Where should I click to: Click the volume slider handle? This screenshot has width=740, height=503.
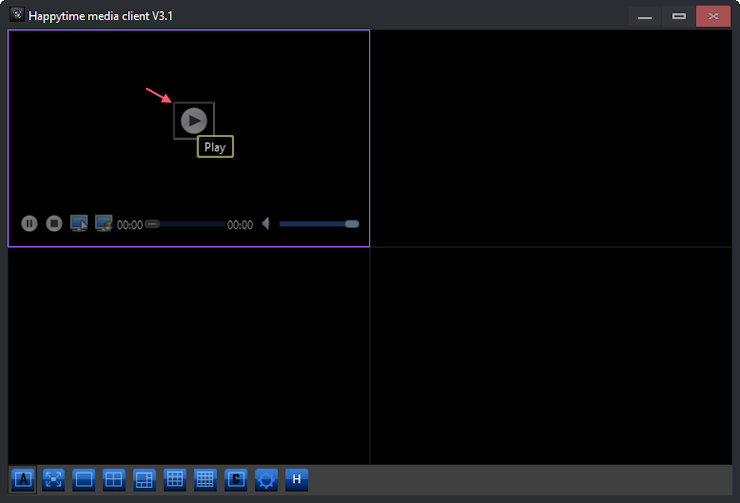[352, 224]
